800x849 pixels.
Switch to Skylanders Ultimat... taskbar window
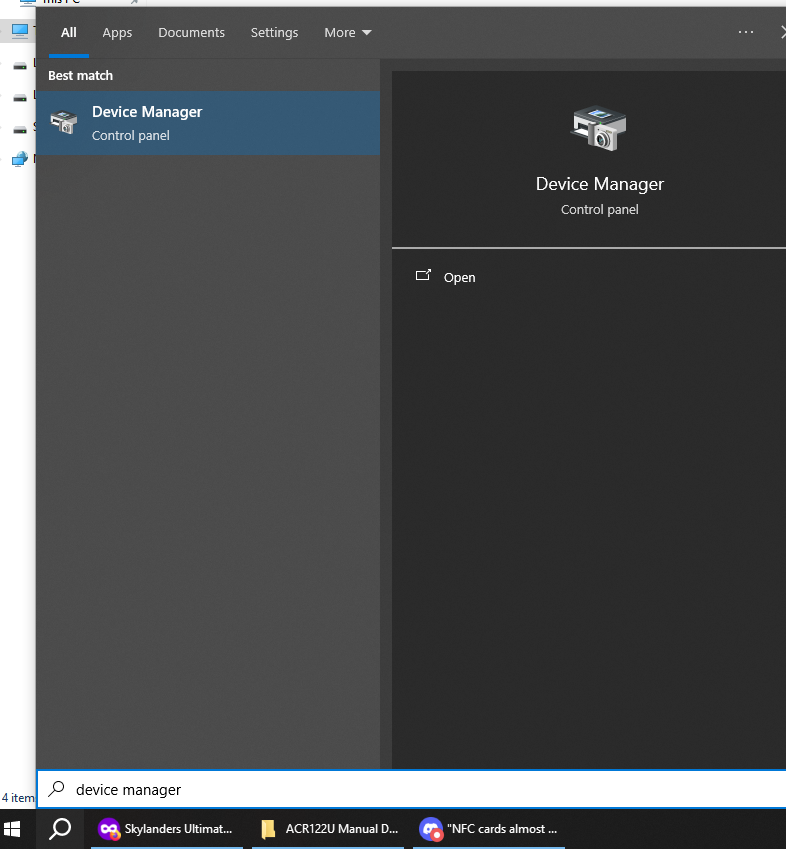[167, 829]
